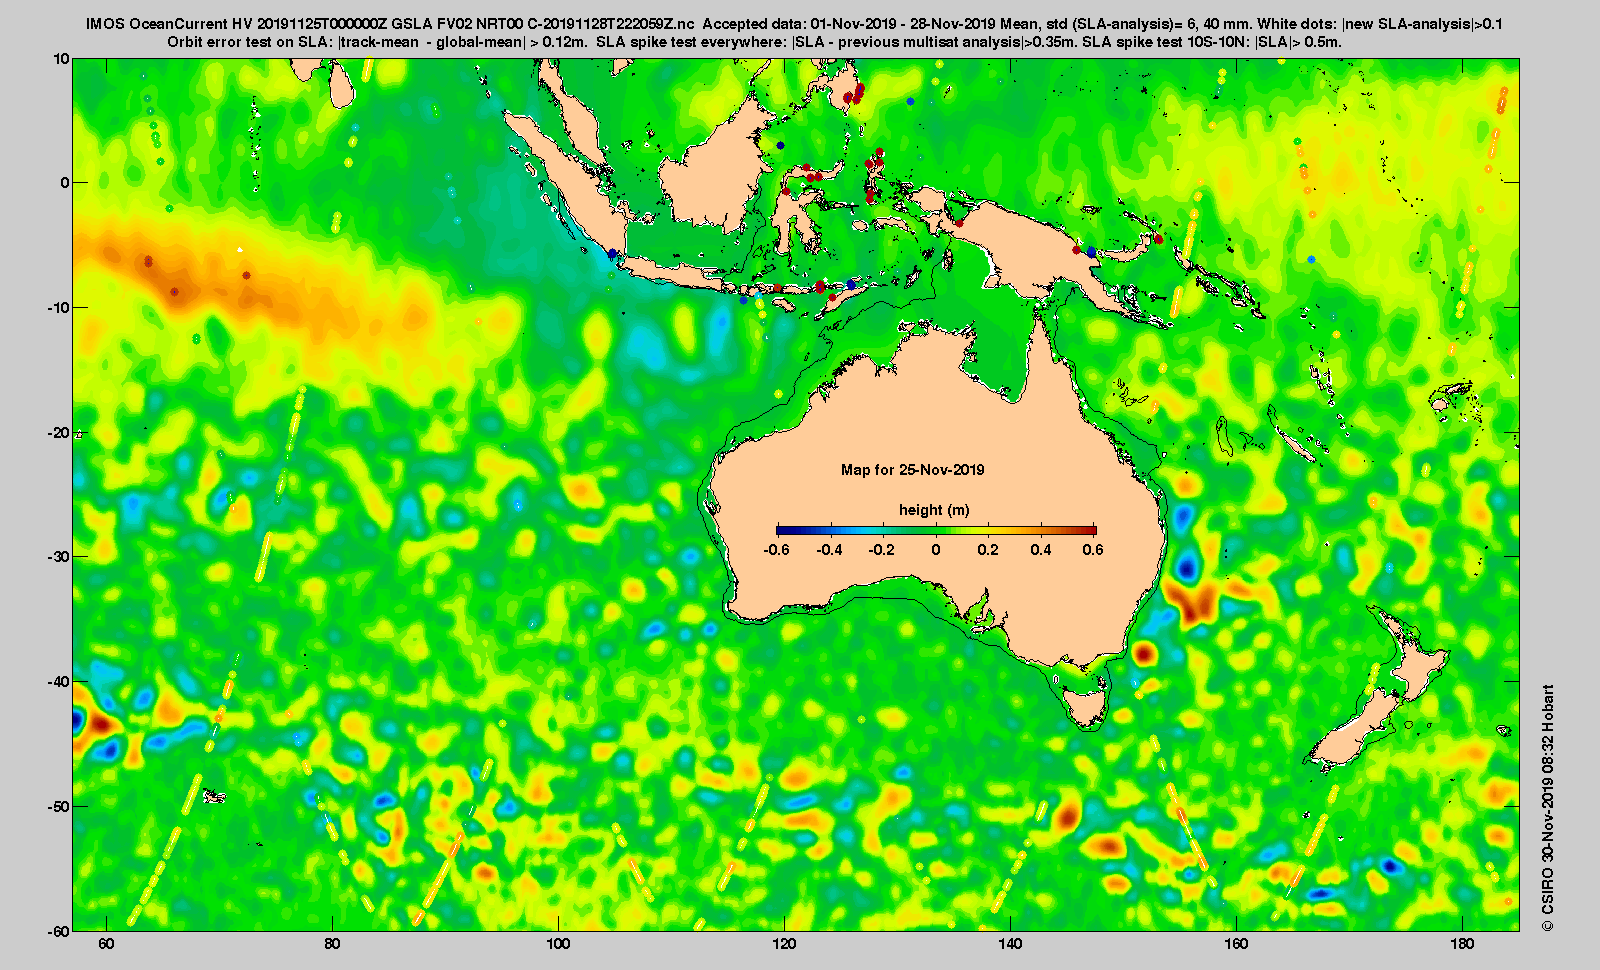Click latitude axis label -60

58,930
